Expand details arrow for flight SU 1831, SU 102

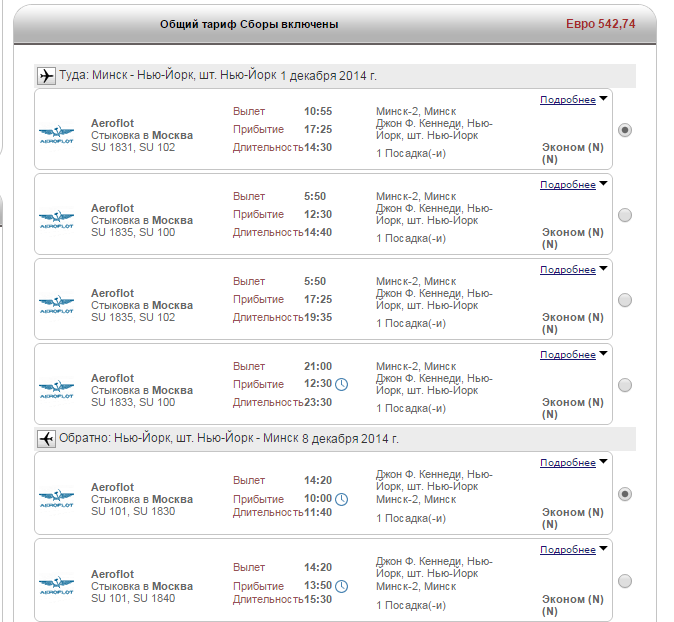point(604,98)
